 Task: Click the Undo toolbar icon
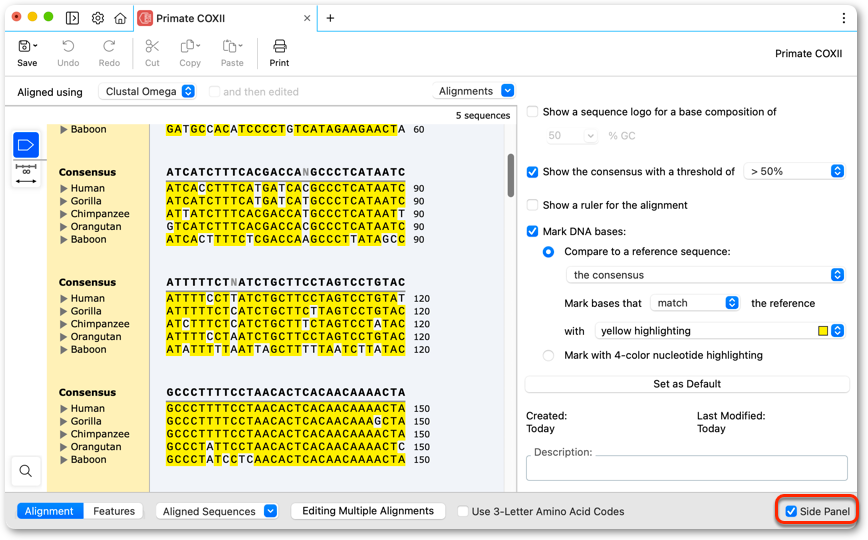(68, 46)
